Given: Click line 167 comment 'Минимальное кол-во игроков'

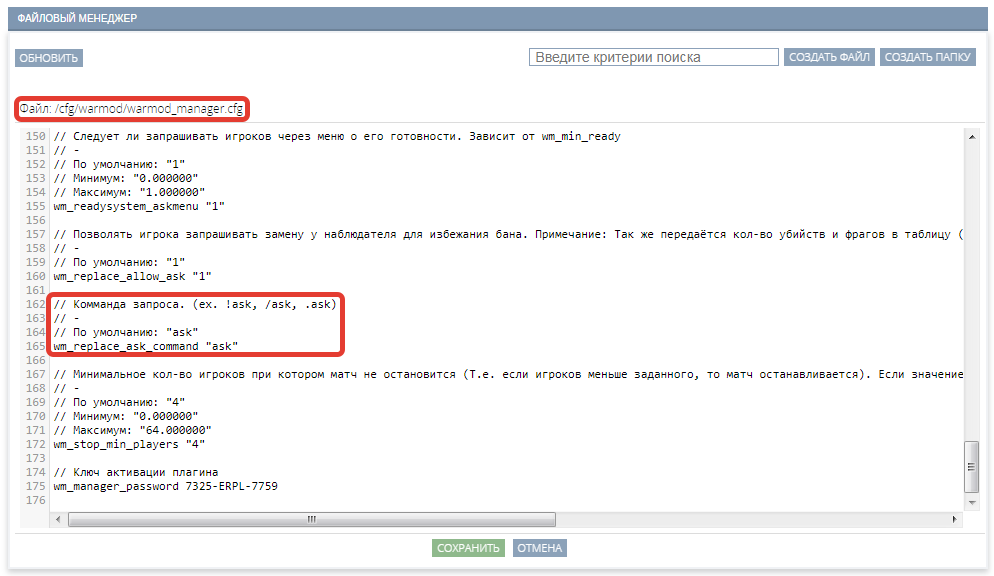Looking at the screenshot, I should pyautogui.click(x=508, y=374).
